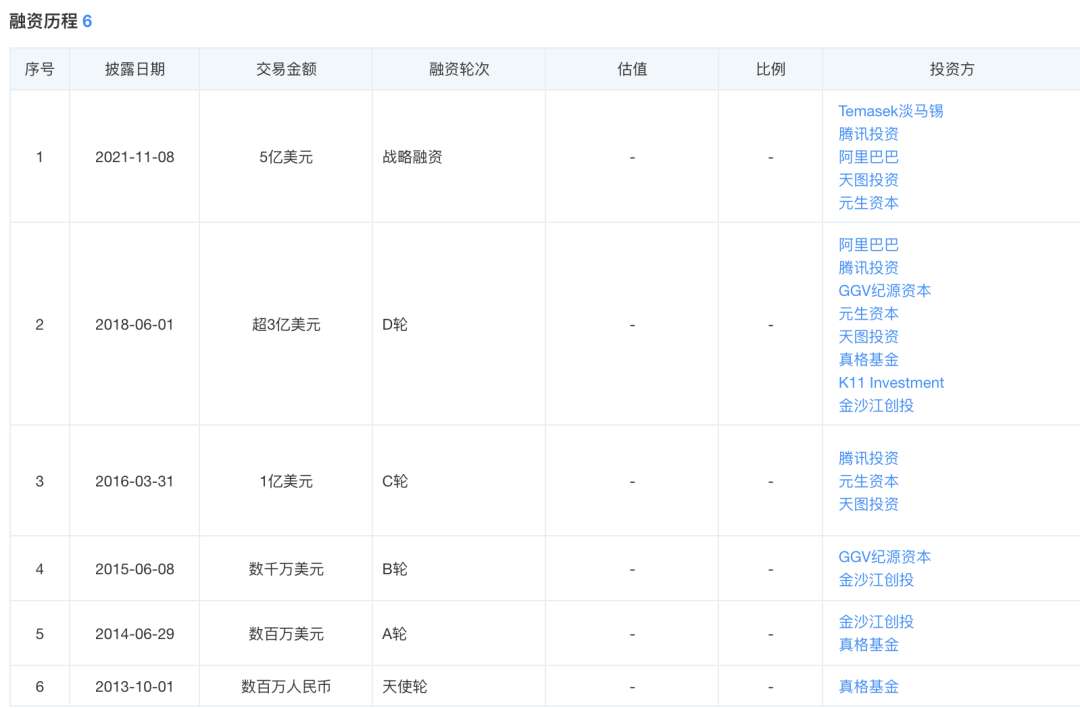This screenshot has width=1080, height=708.
Task: Open 金沙江创投 link in the A轮 row
Action: pyautogui.click(x=875, y=622)
